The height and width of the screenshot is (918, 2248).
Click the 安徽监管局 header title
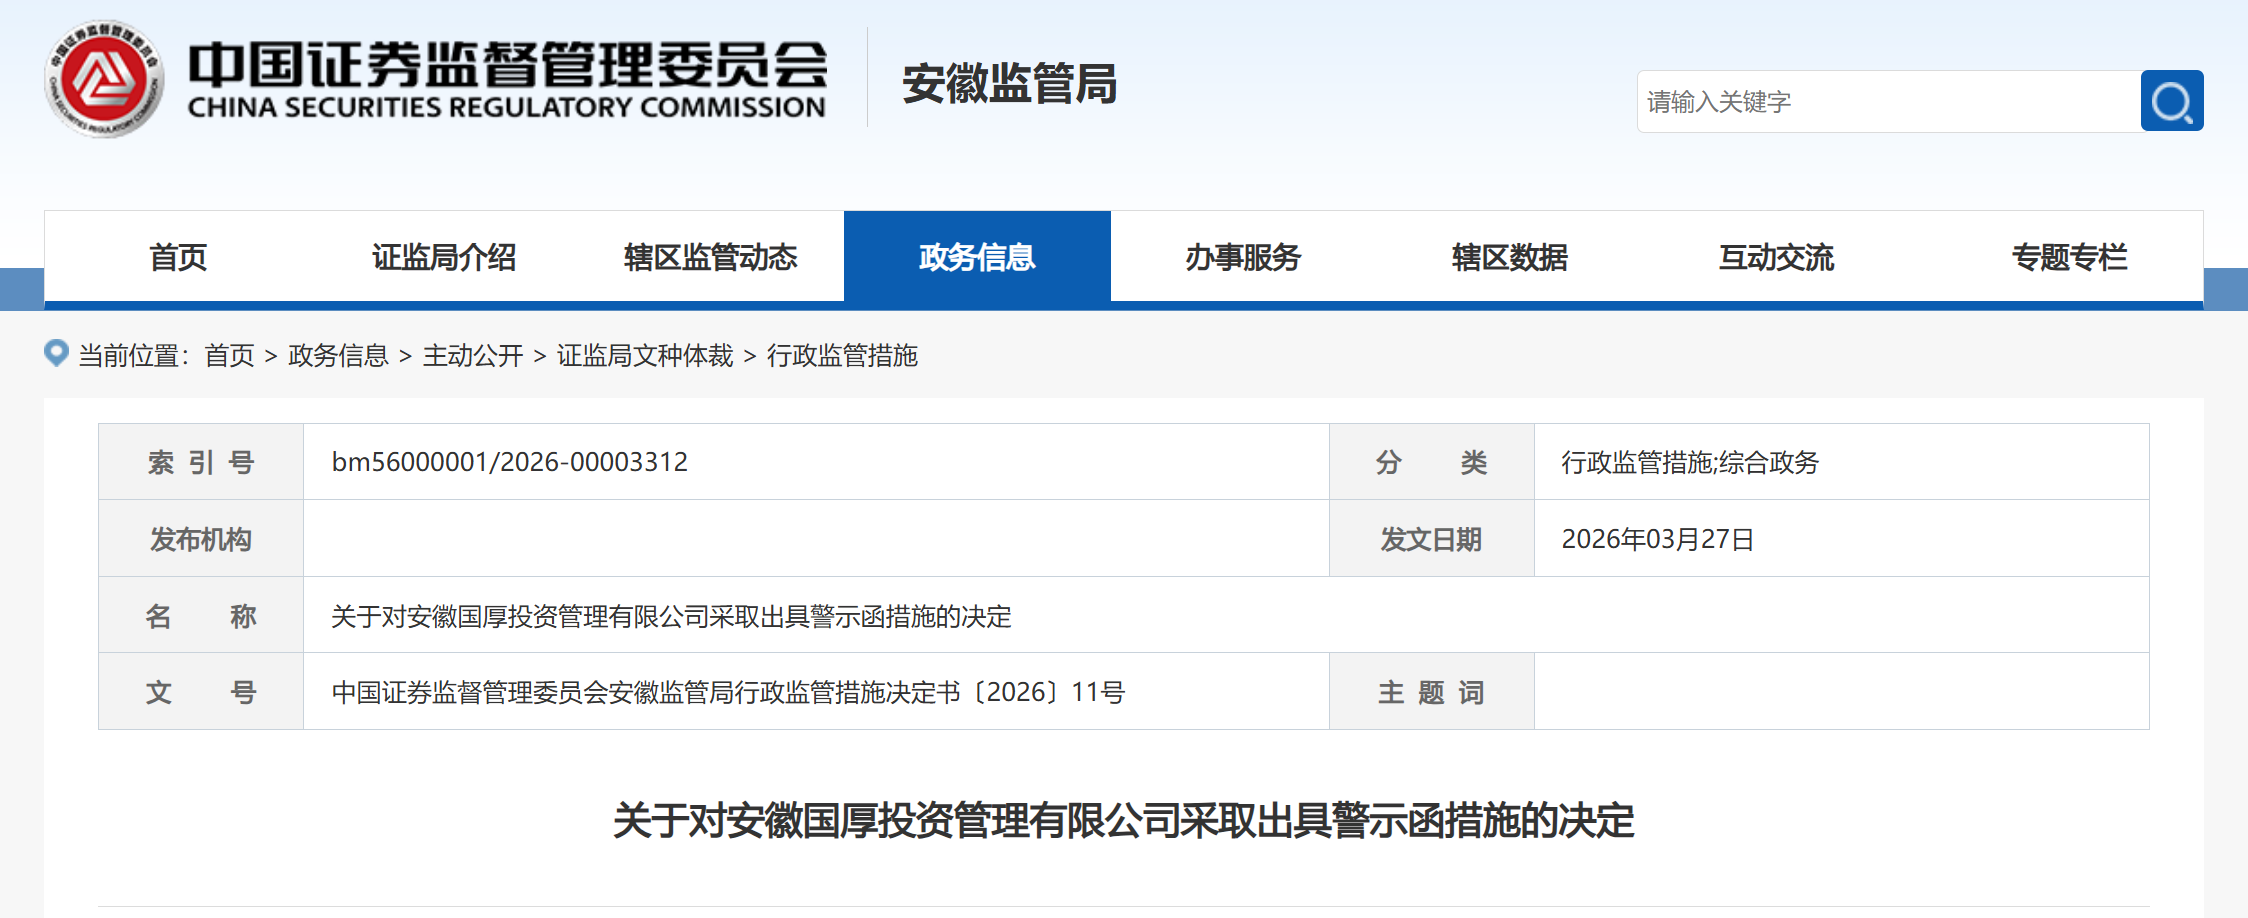click(x=1010, y=83)
